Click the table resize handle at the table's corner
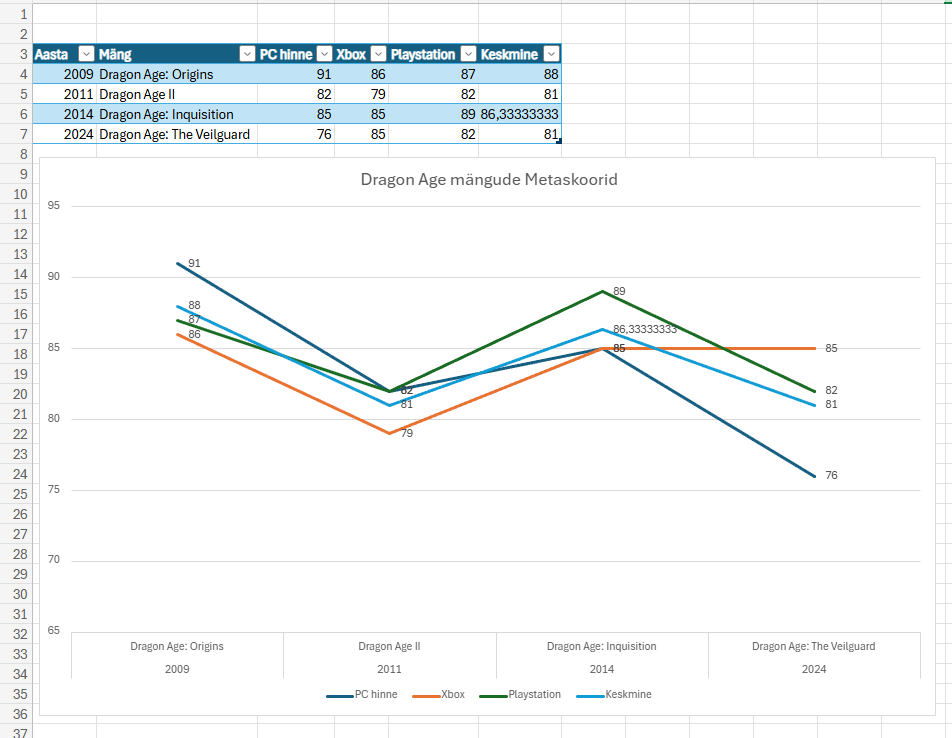Screen dimensions: 952x738 559,141
